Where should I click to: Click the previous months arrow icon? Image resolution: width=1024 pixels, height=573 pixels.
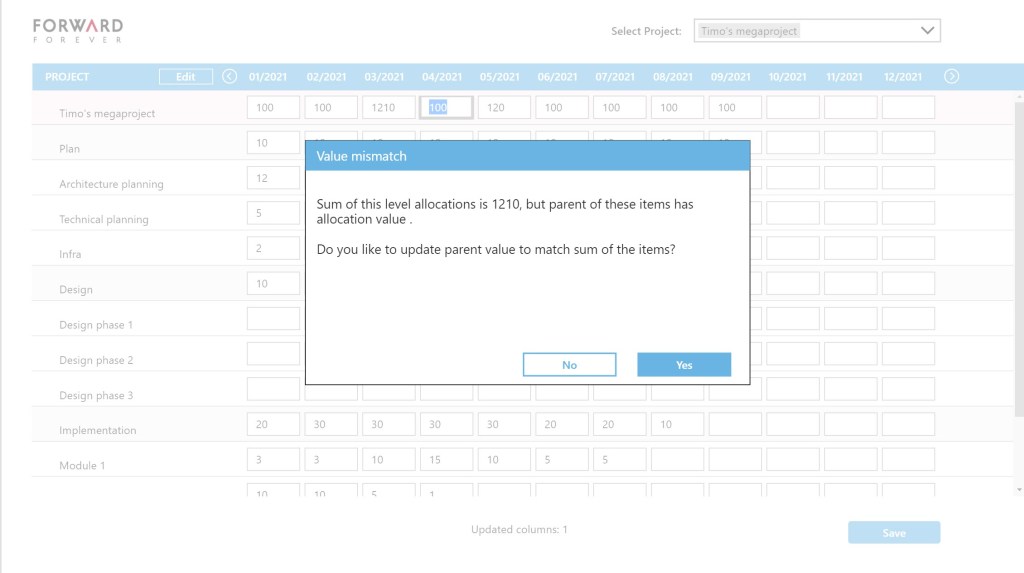(230, 76)
